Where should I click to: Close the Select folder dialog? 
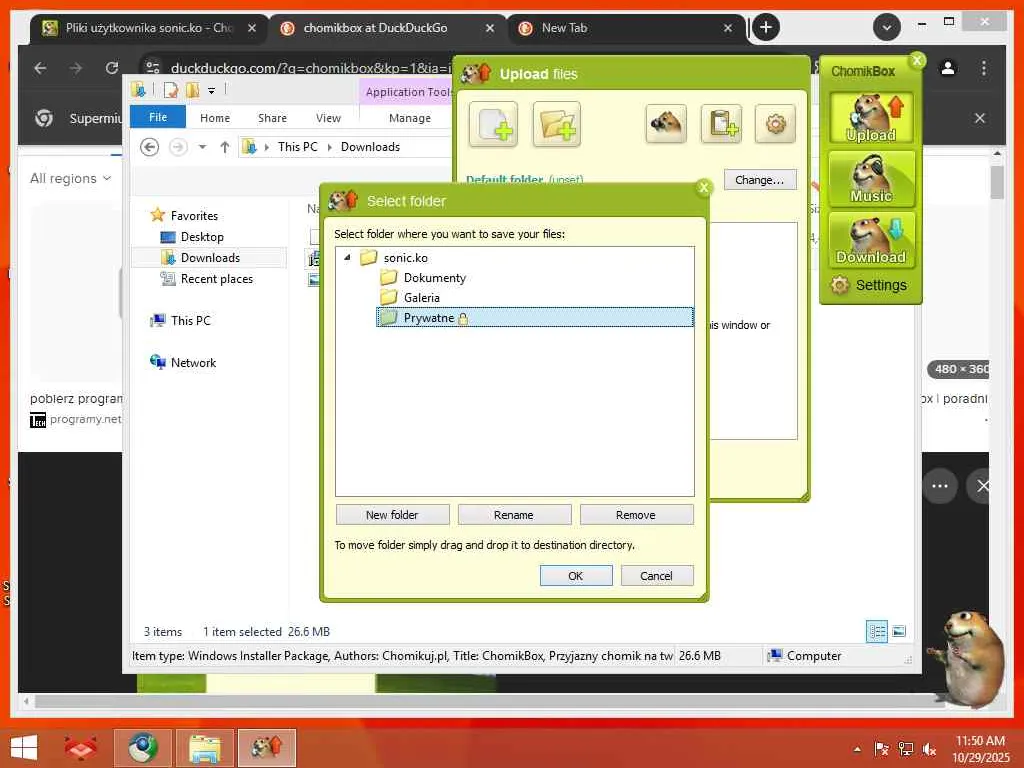[x=704, y=188]
